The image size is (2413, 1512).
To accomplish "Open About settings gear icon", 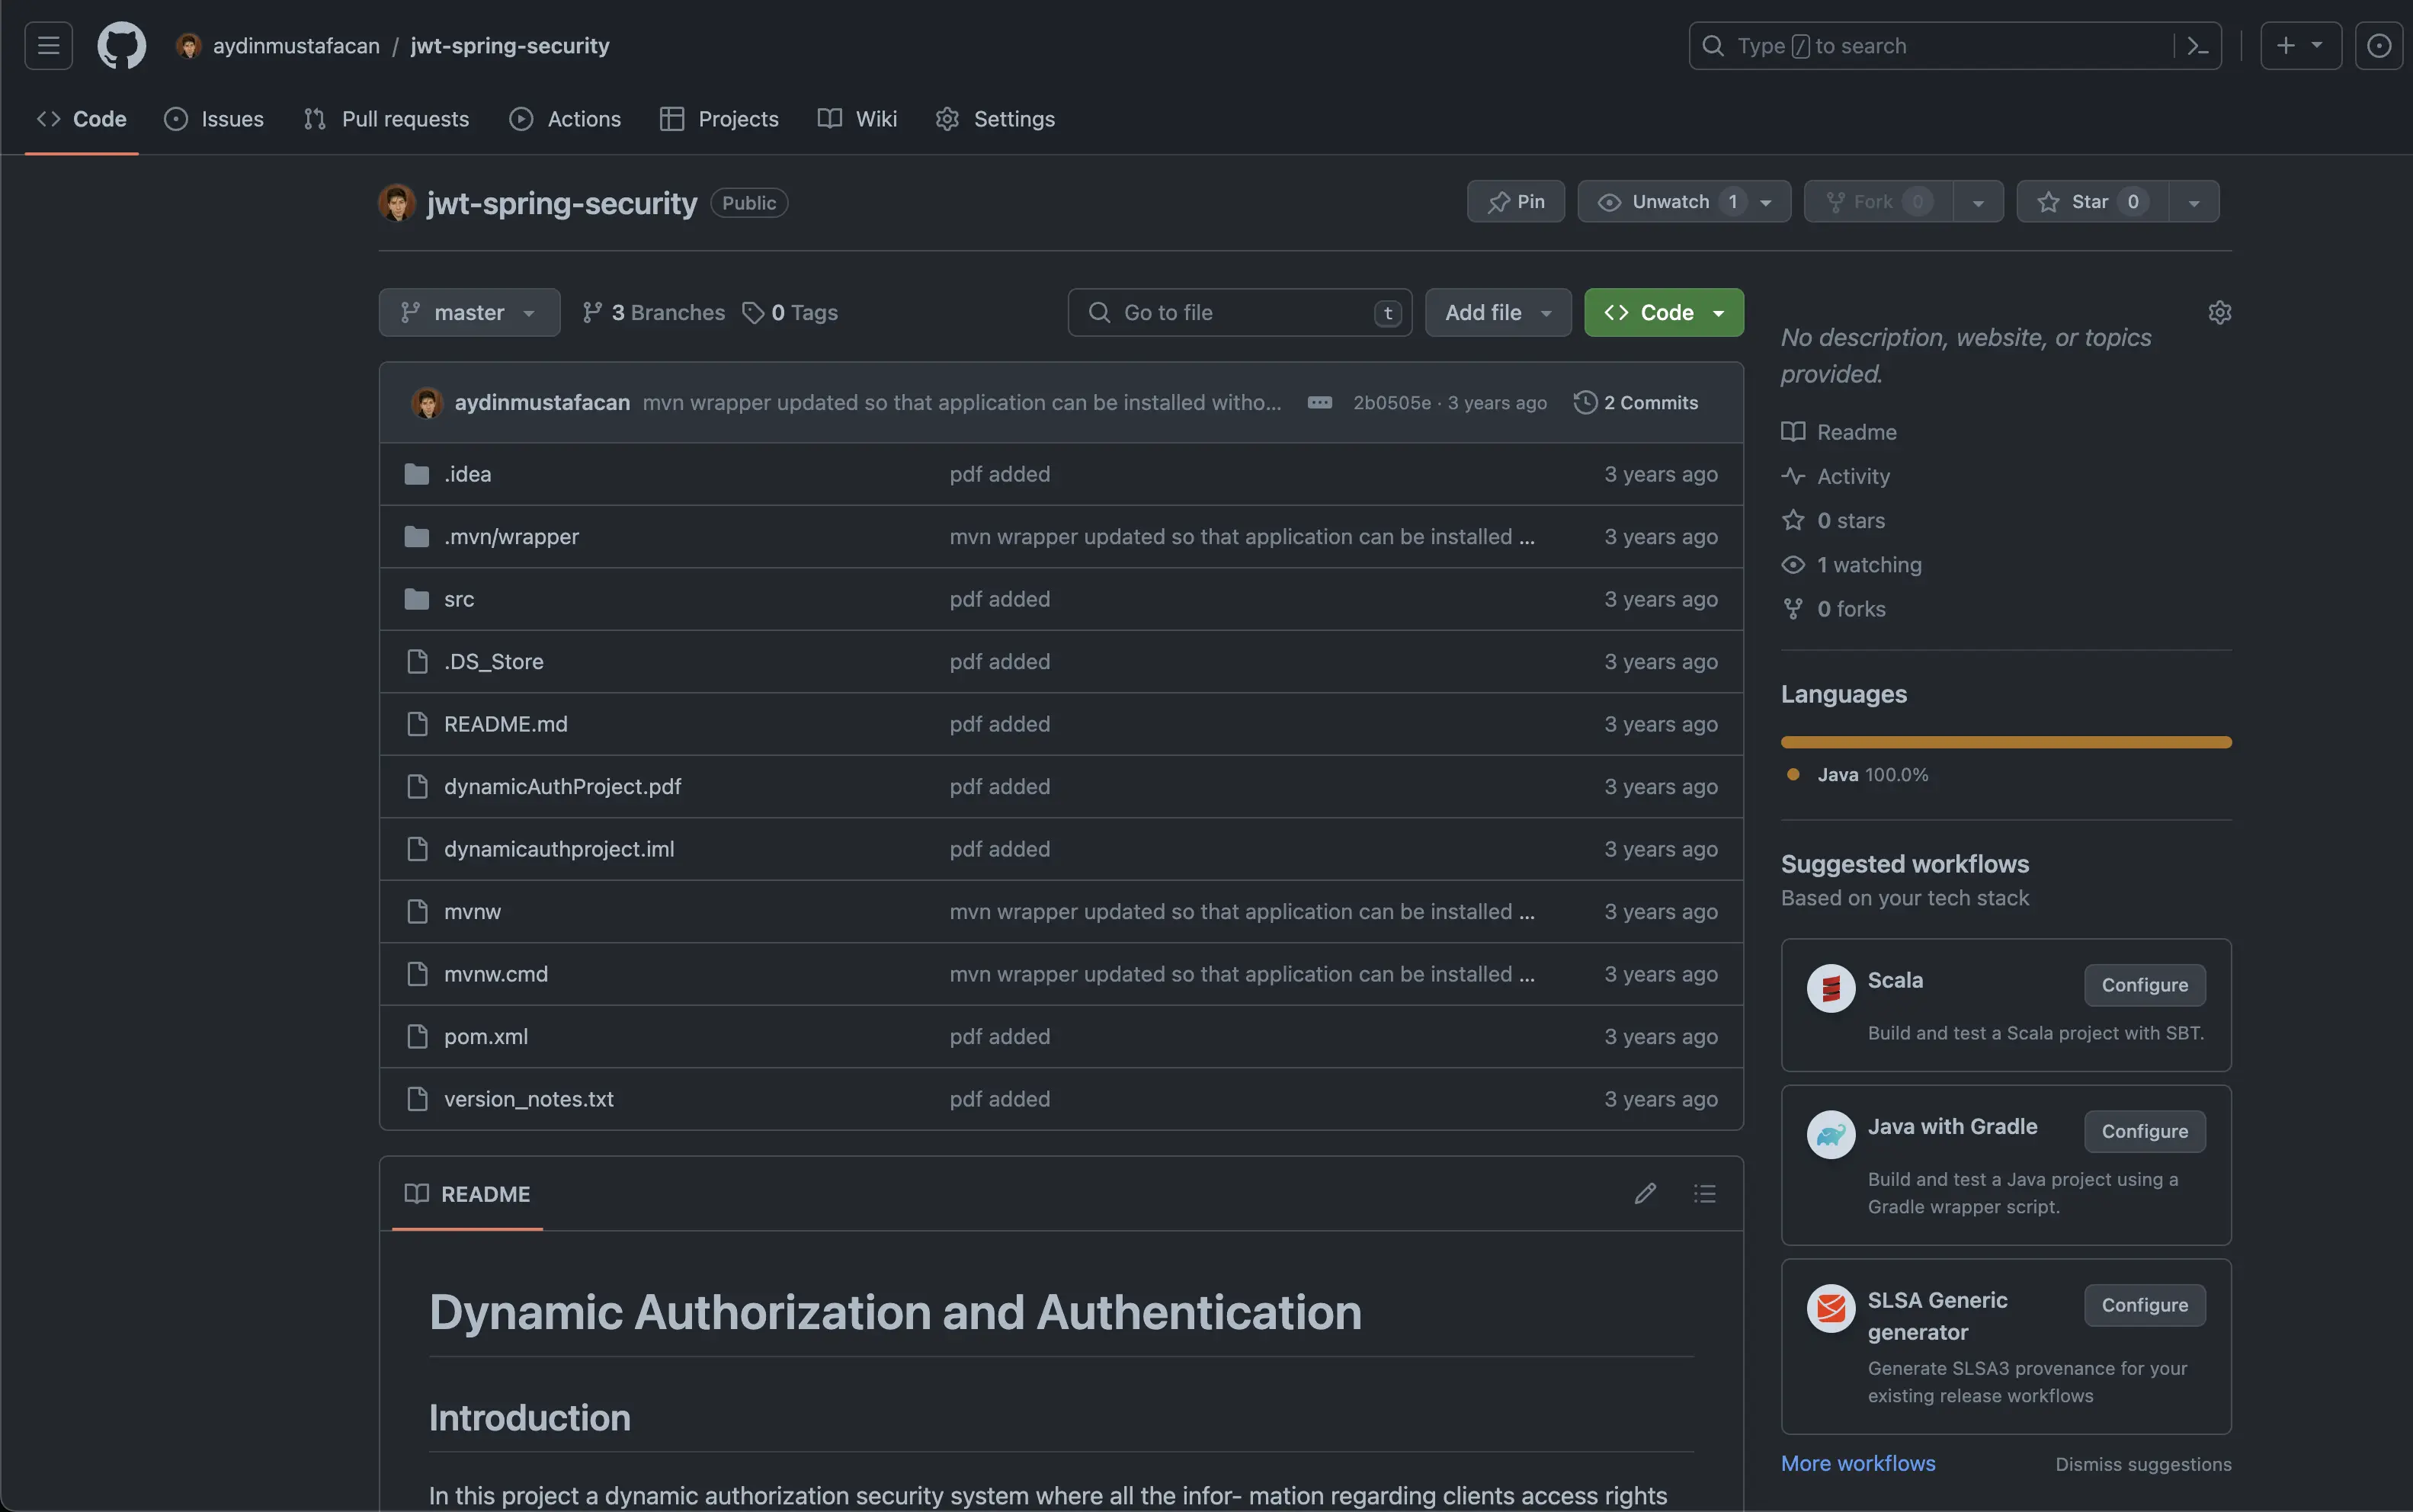I will [2219, 313].
